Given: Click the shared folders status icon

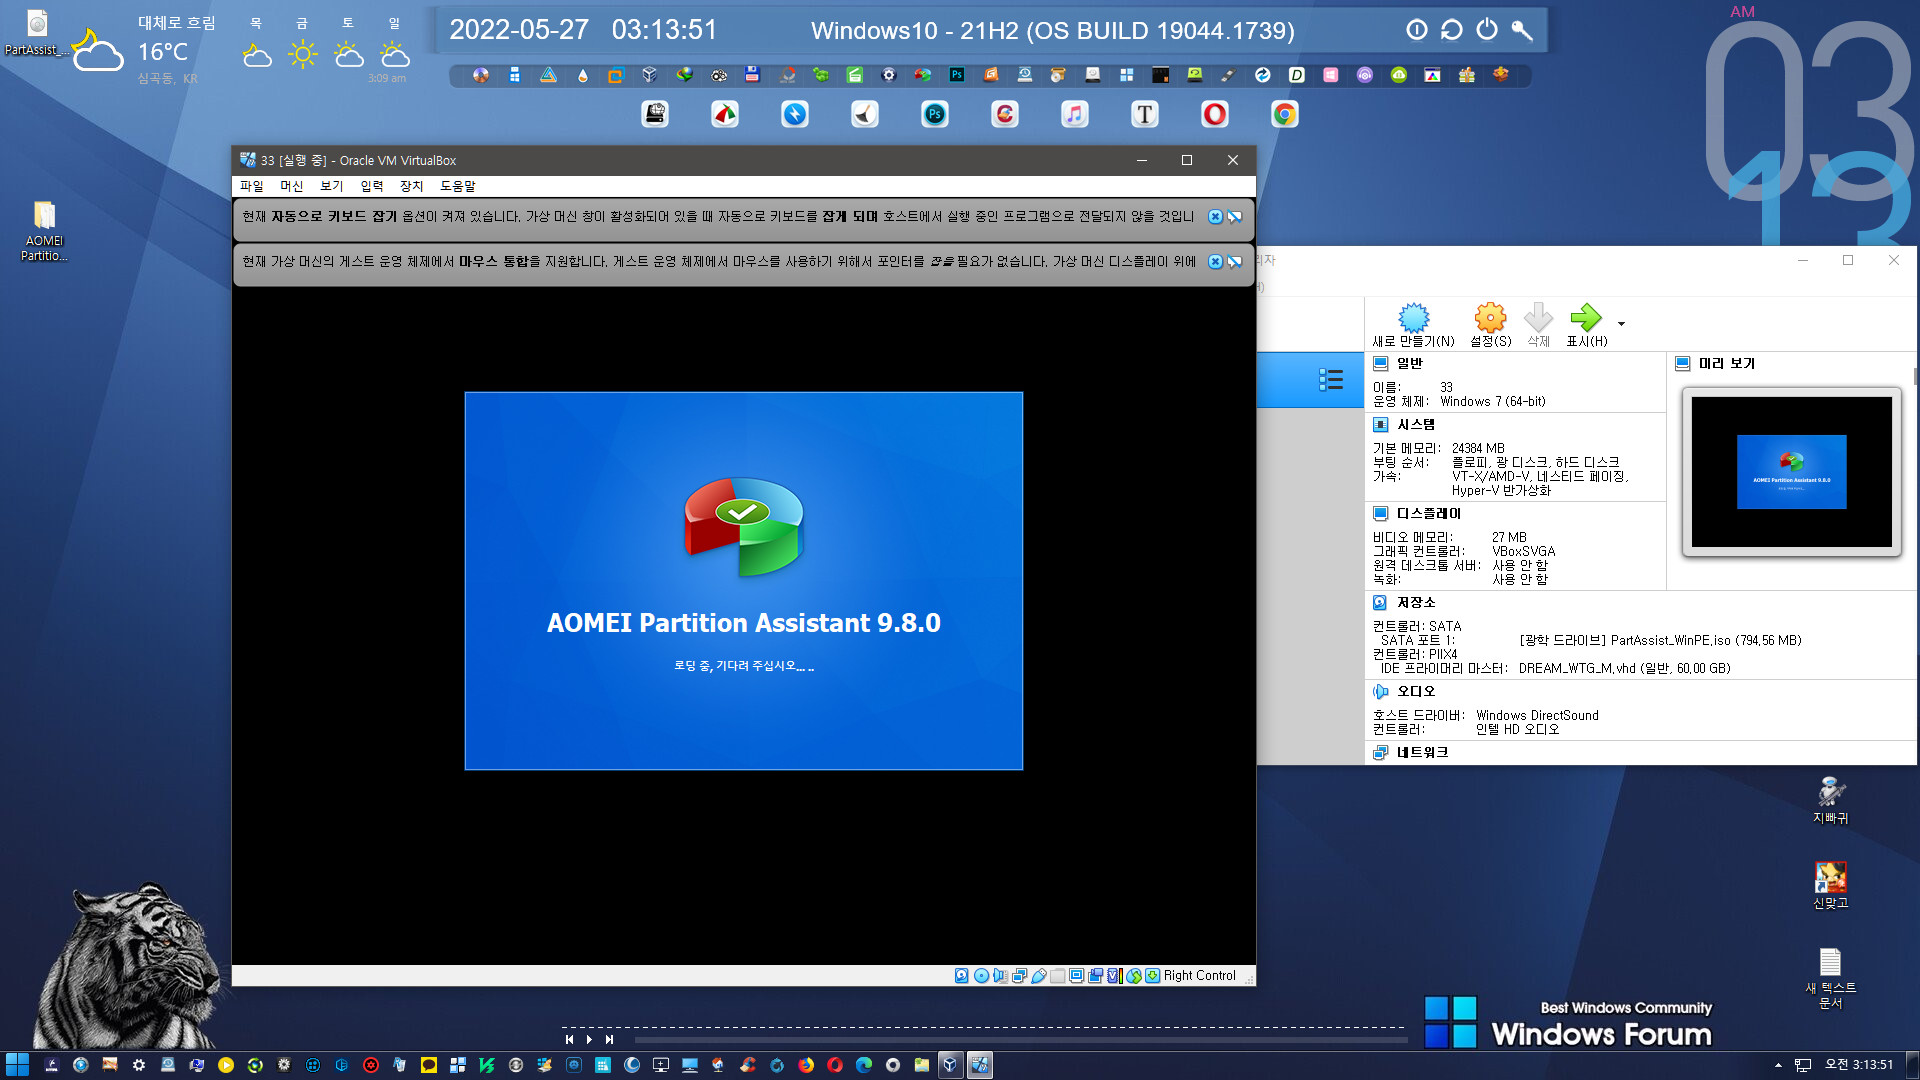Looking at the screenshot, I should (1057, 976).
